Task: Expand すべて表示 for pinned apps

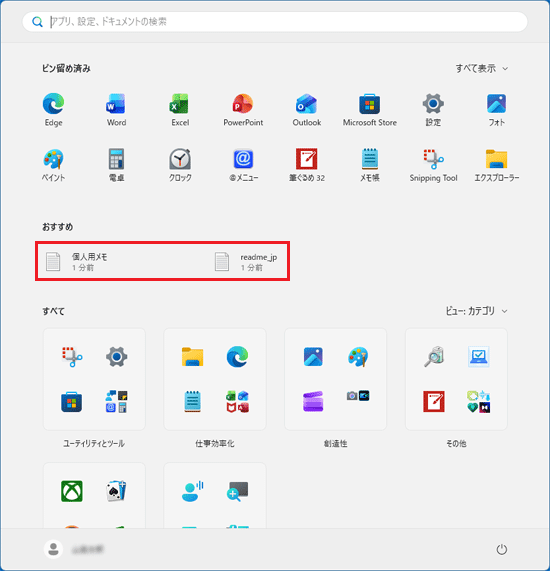Action: (482, 68)
